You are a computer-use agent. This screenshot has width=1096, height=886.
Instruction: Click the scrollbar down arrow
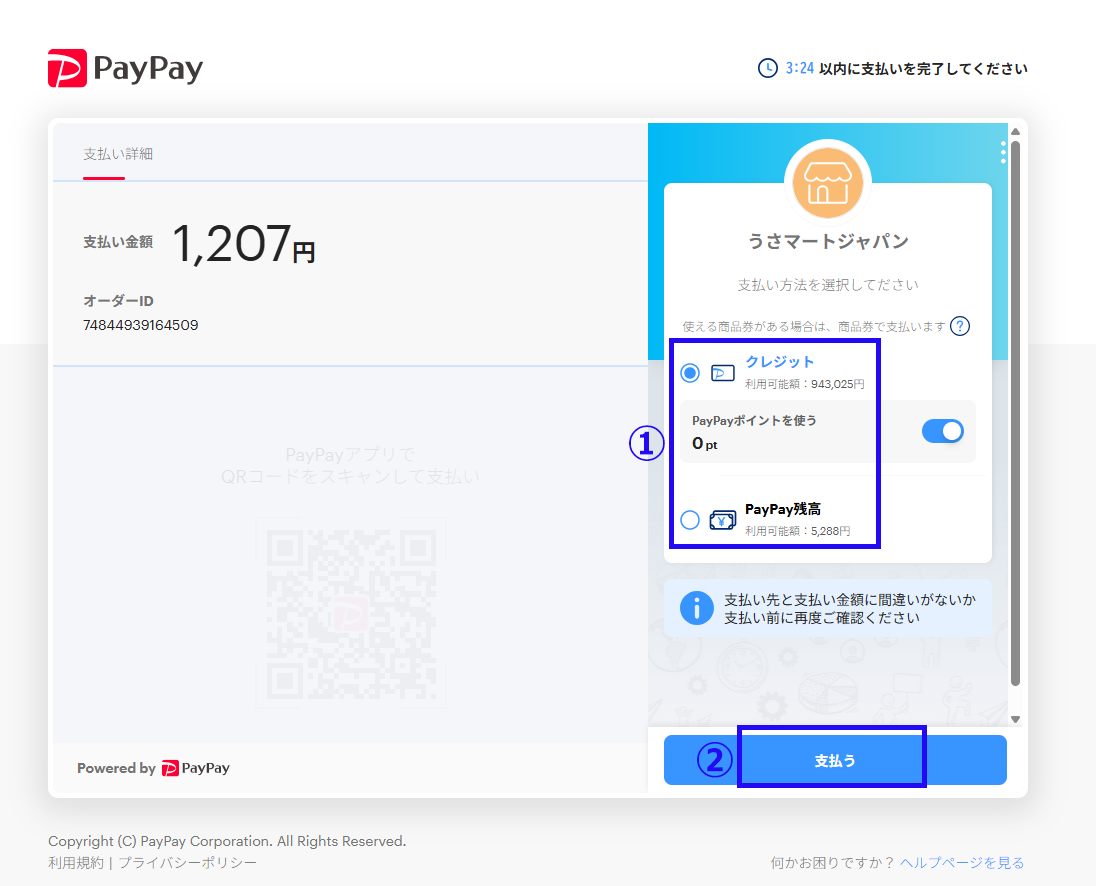1016,719
